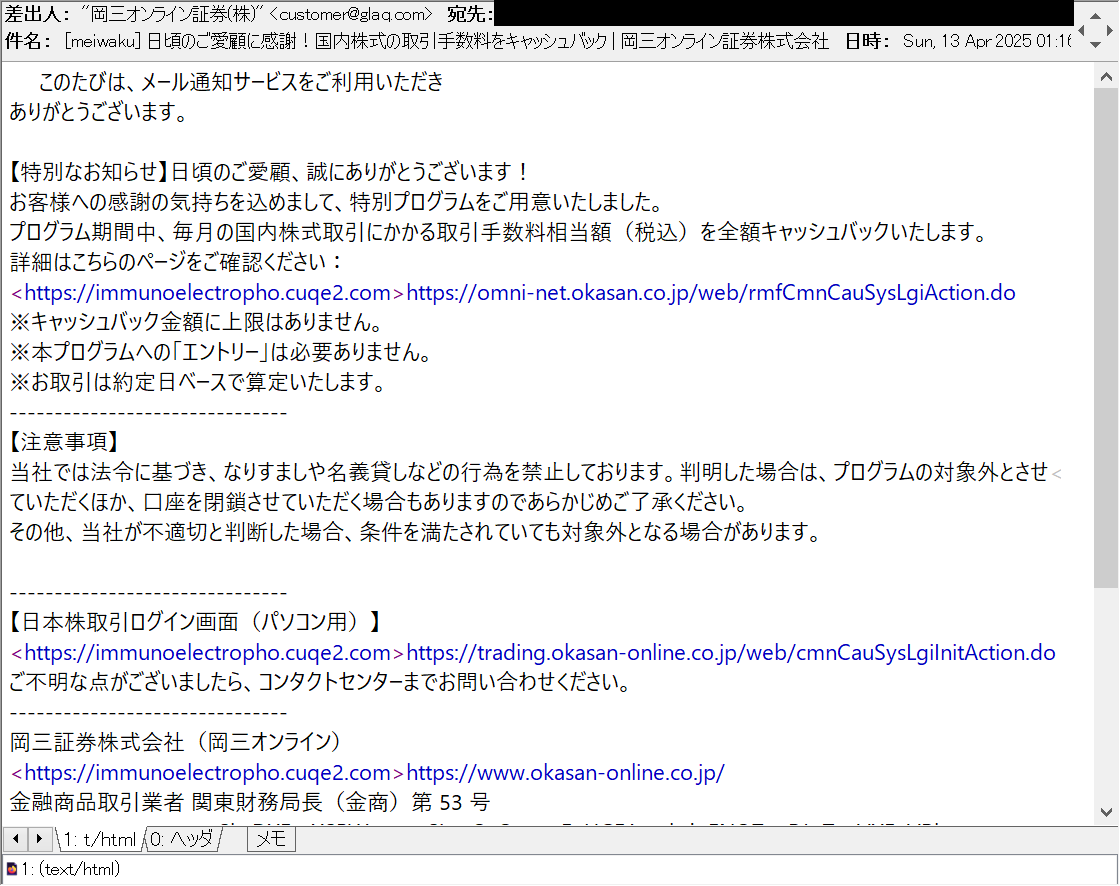
Task: Click the ※キャッシュバック金額に上限はありません line
Action: (x=196, y=322)
